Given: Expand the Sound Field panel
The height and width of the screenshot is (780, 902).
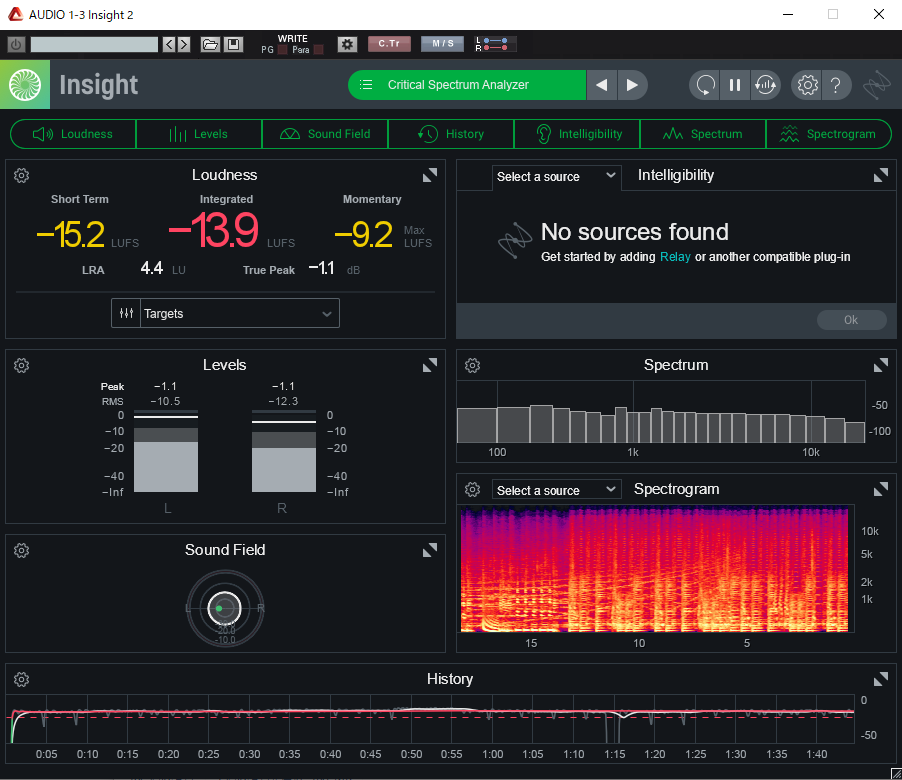Looking at the screenshot, I should coord(430,550).
